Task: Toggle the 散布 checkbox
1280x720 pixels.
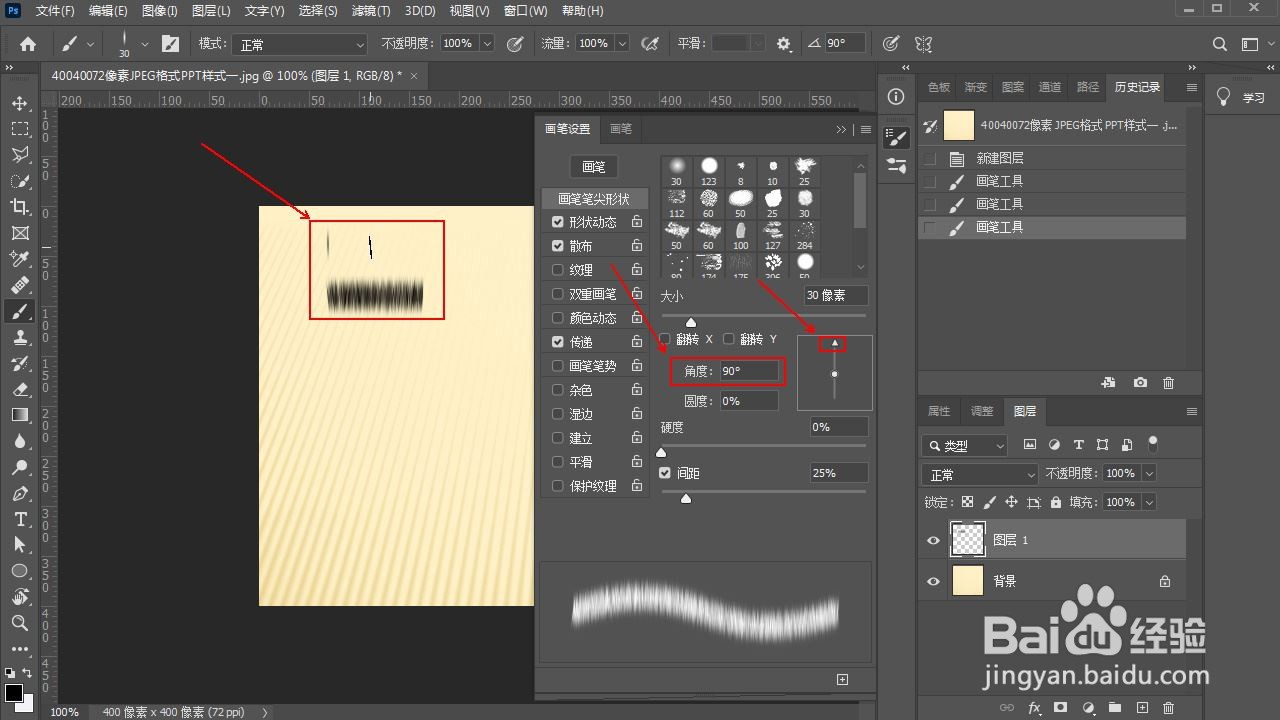Action: 558,245
